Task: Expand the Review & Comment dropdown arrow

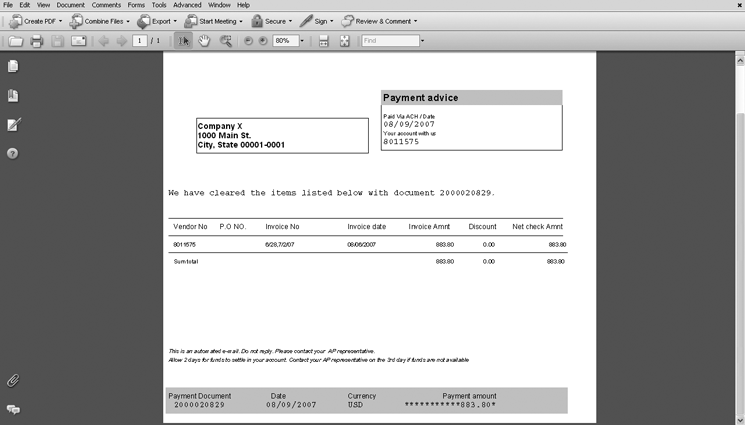Action: 415,21
